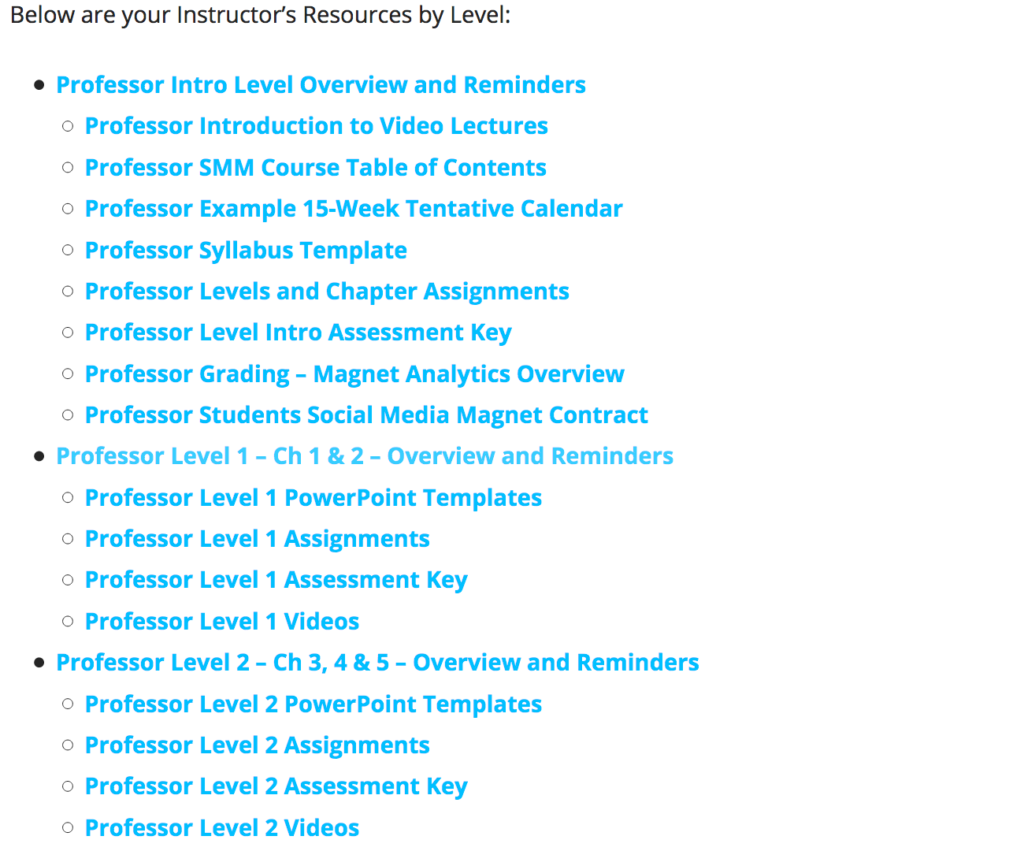Image resolution: width=1024 pixels, height=851 pixels.
Task: Open Professor Students Social Media Magnet Contract
Action: pyautogui.click(x=366, y=415)
